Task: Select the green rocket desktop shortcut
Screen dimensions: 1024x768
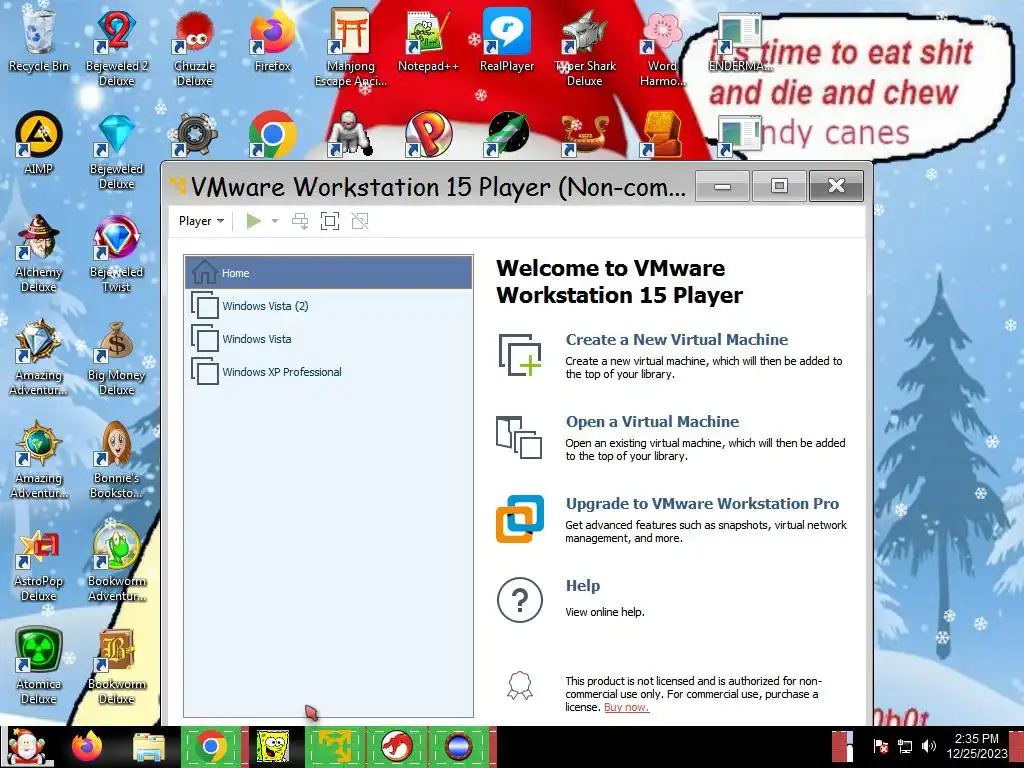Action: [507, 135]
